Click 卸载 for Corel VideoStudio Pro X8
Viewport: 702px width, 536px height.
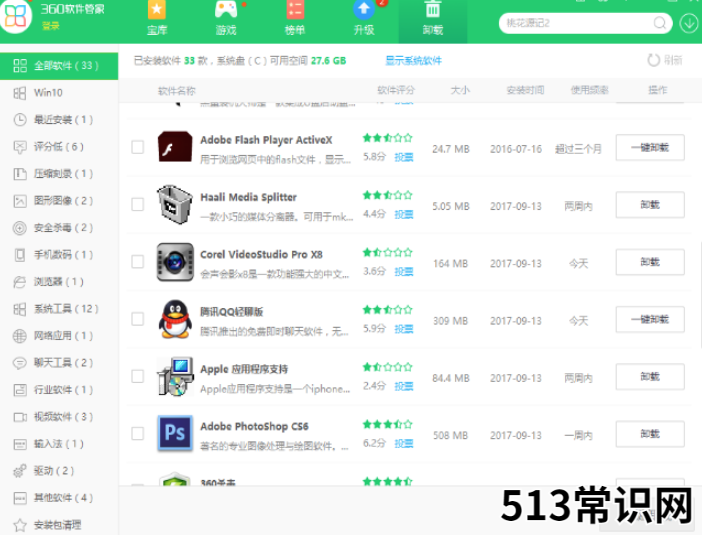650,262
